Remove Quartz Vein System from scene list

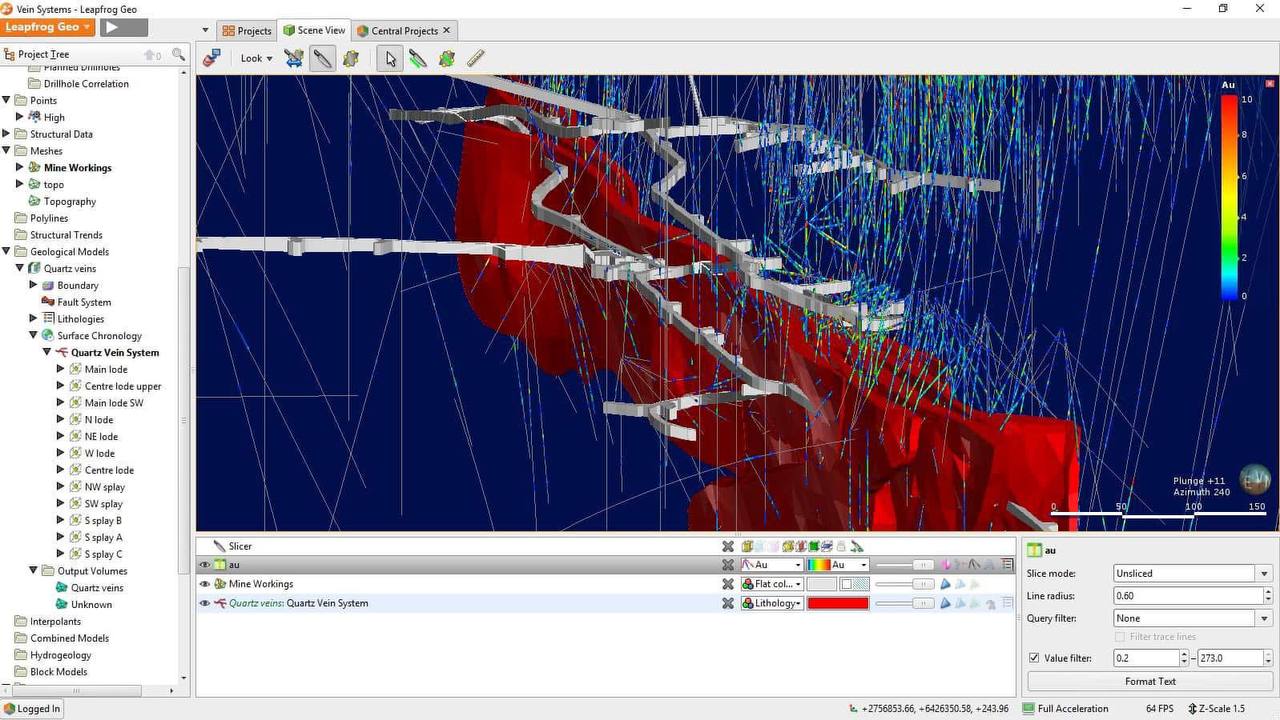click(728, 603)
